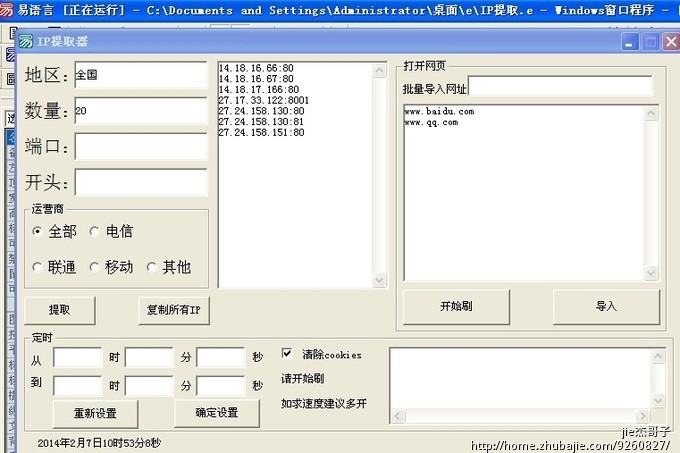Click the 从 row minute input field

pyautogui.click(x=149, y=357)
